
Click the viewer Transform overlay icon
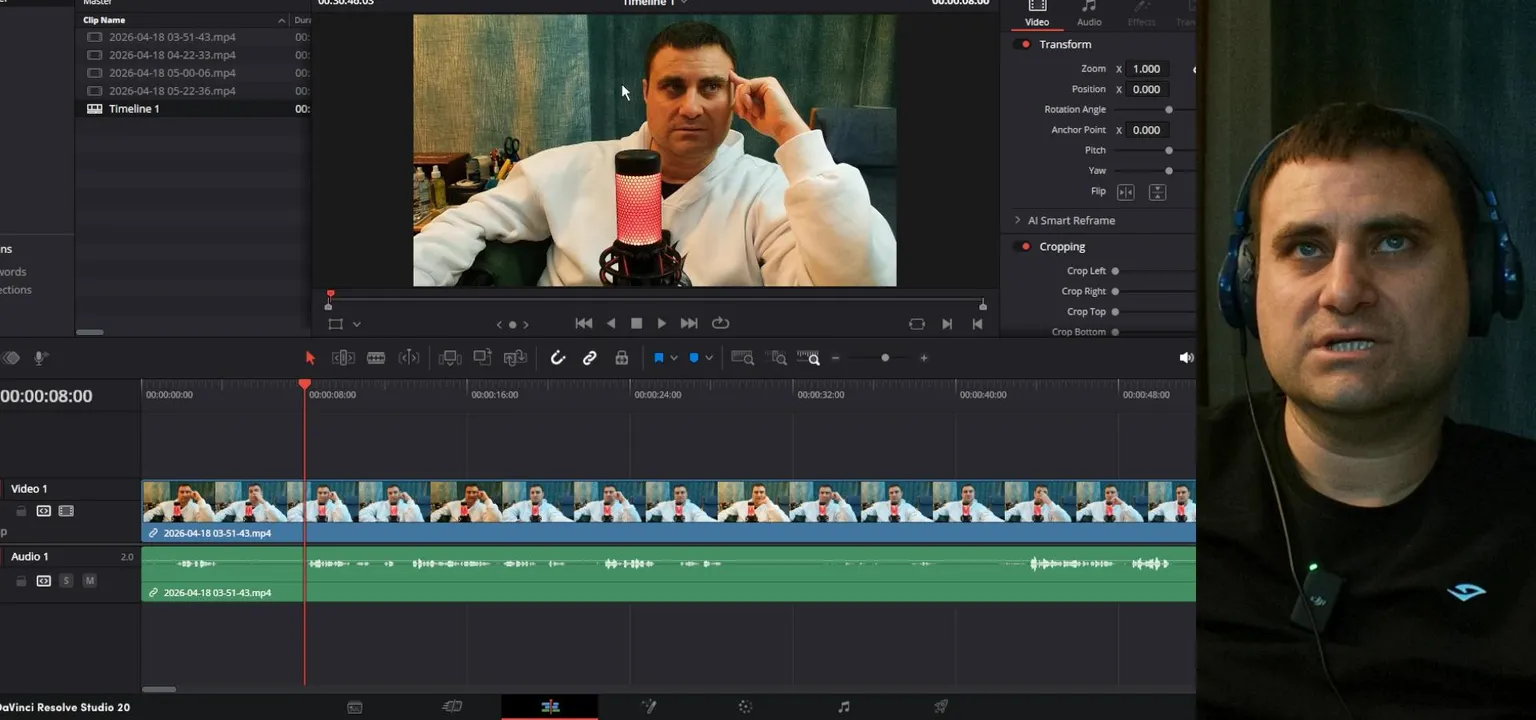tap(336, 324)
